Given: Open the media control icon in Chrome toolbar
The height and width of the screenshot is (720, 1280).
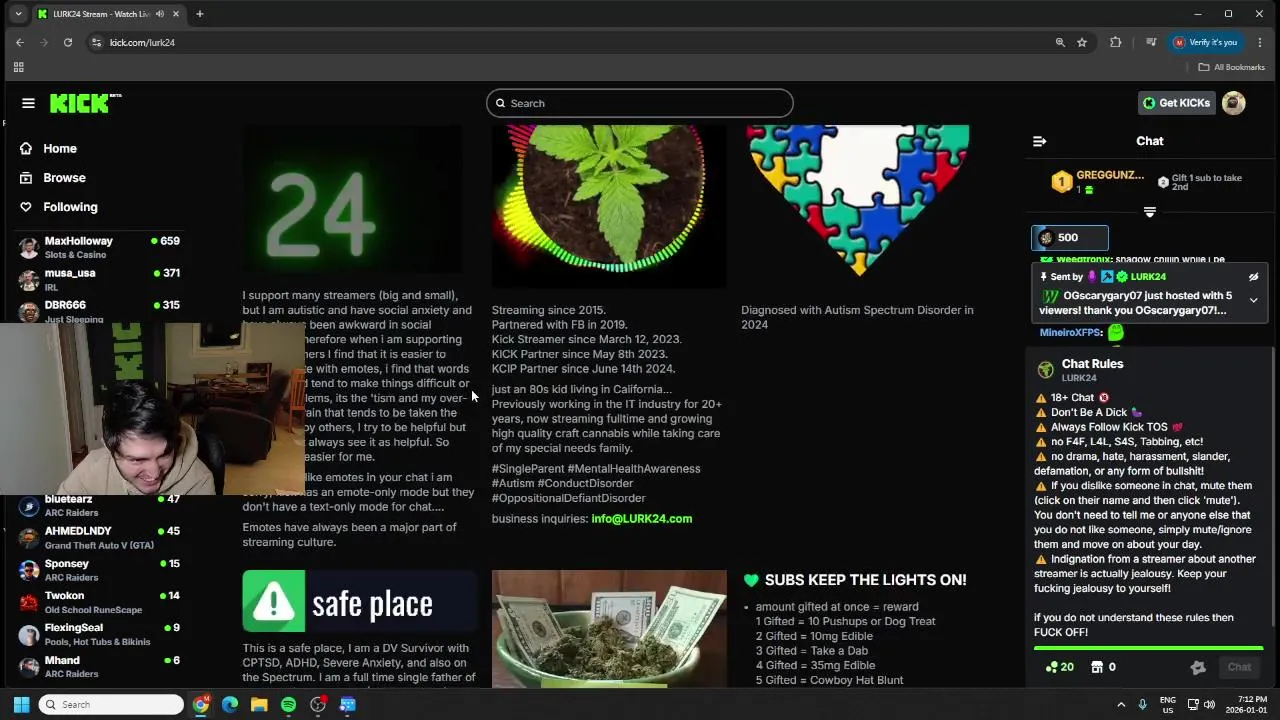Looking at the screenshot, I should coord(1151,42).
